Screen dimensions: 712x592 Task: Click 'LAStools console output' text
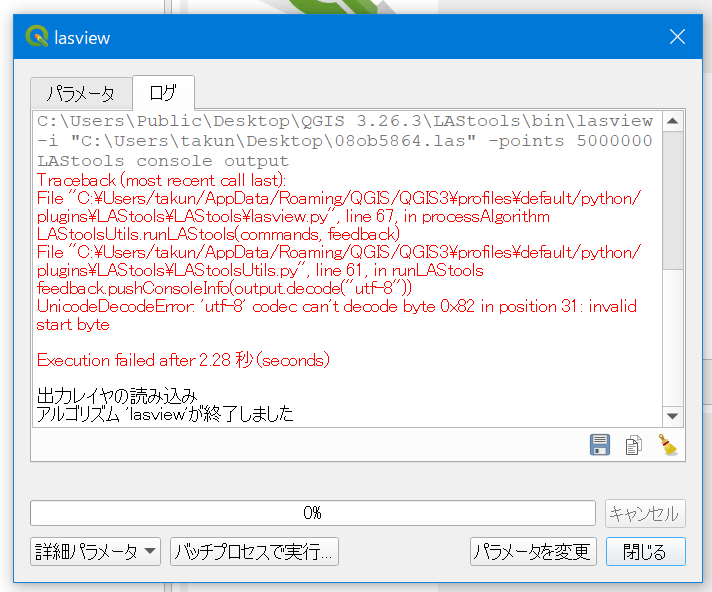pyautogui.click(x=163, y=161)
